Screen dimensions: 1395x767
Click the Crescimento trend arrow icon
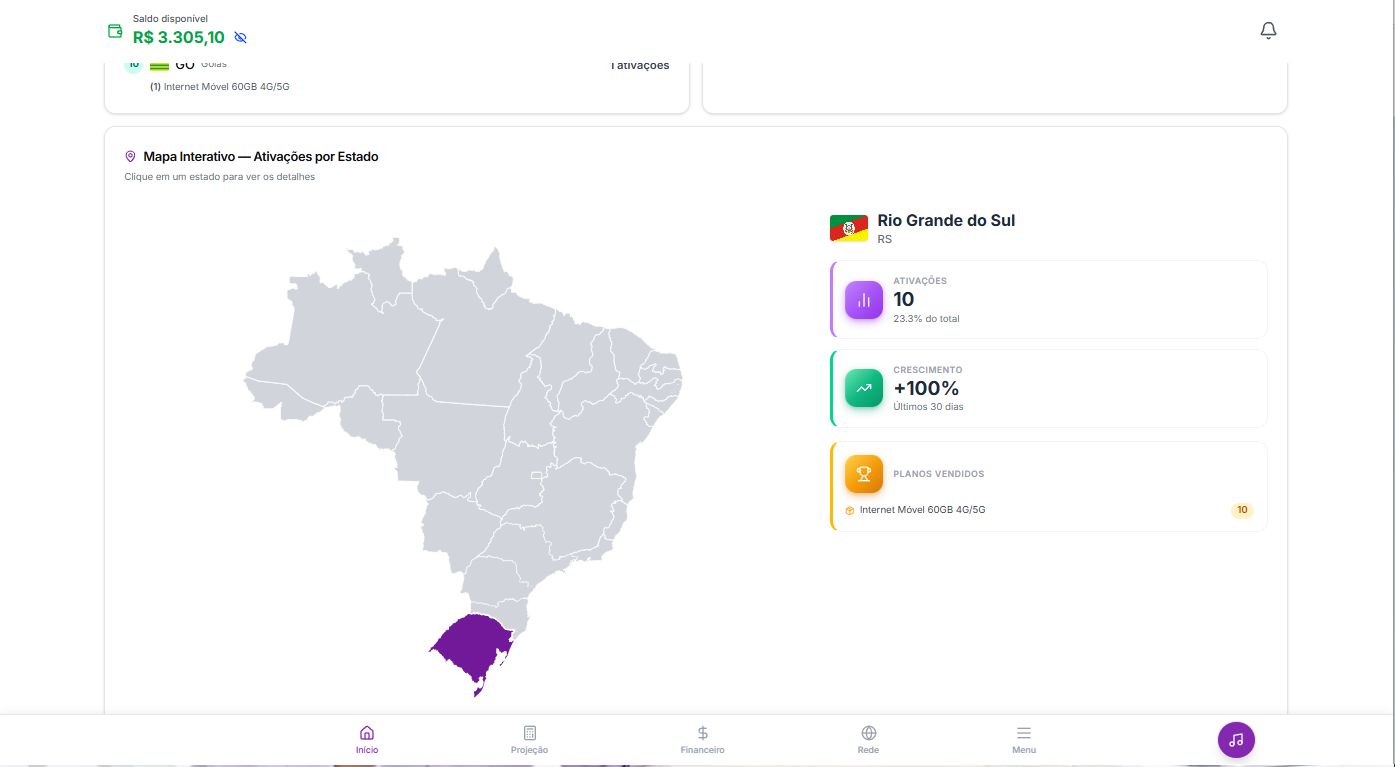[x=863, y=388]
